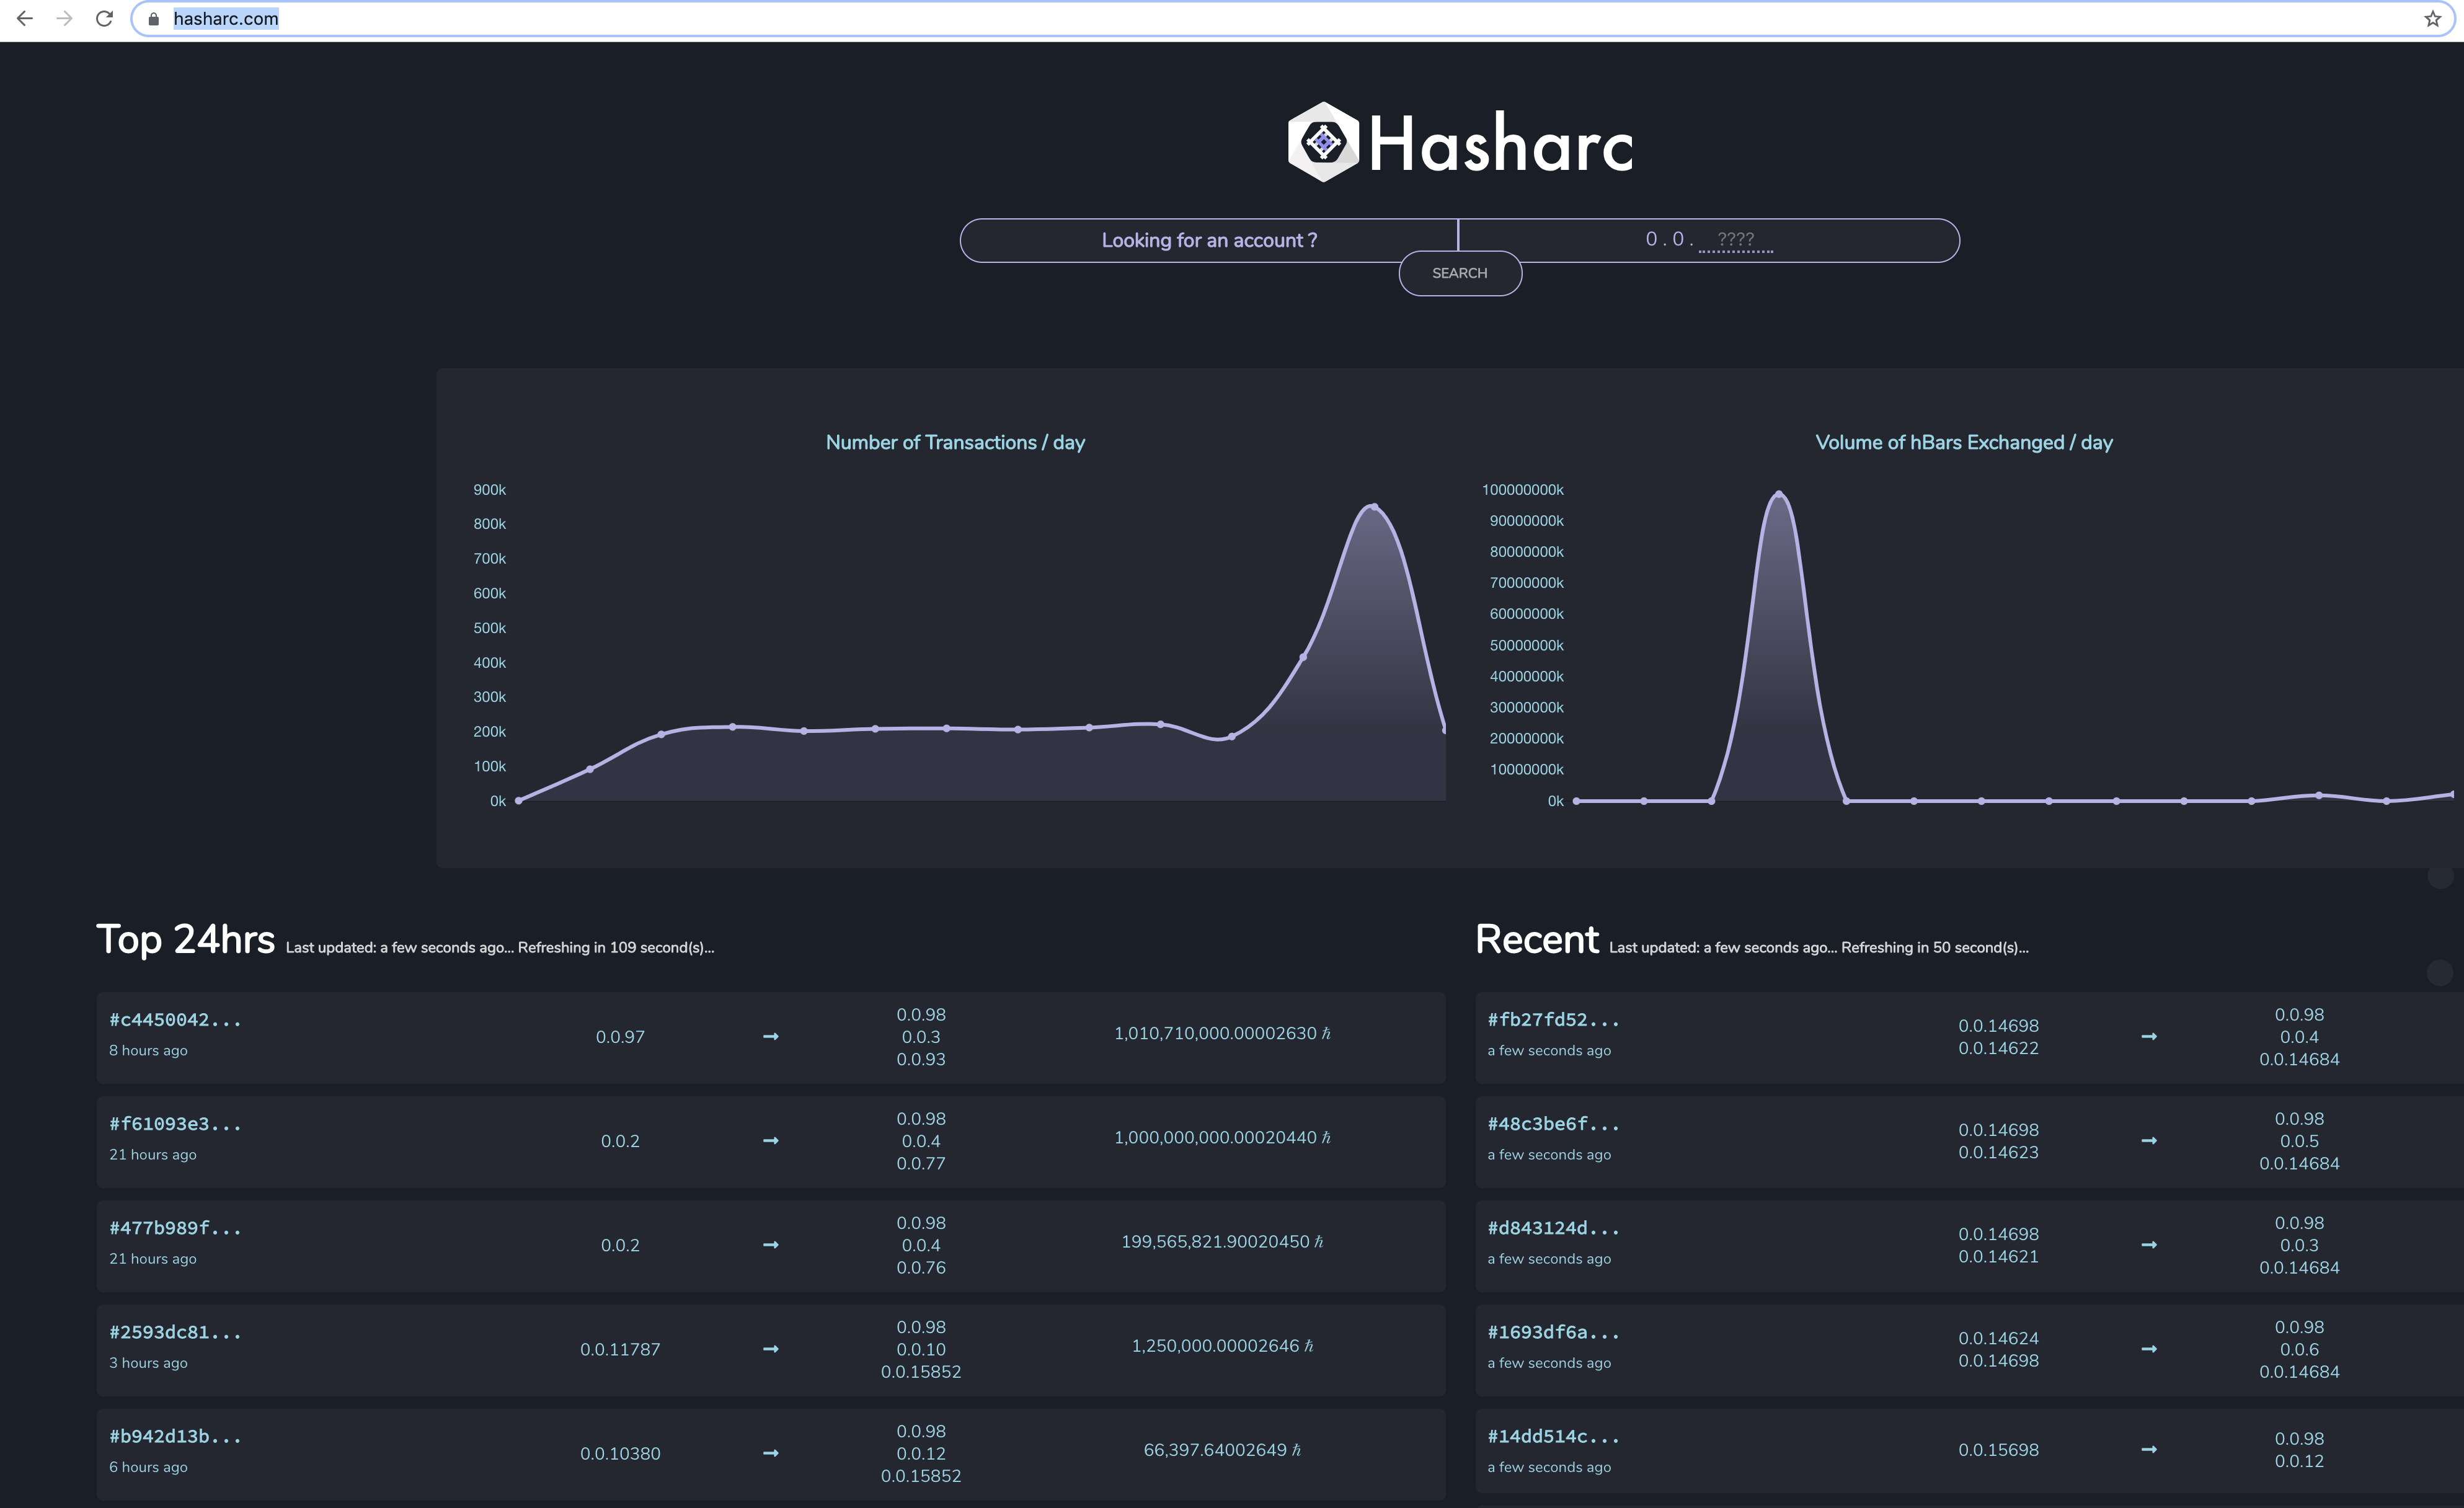Open transaction #b942d13b...
The height and width of the screenshot is (1508, 2464).
175,1436
